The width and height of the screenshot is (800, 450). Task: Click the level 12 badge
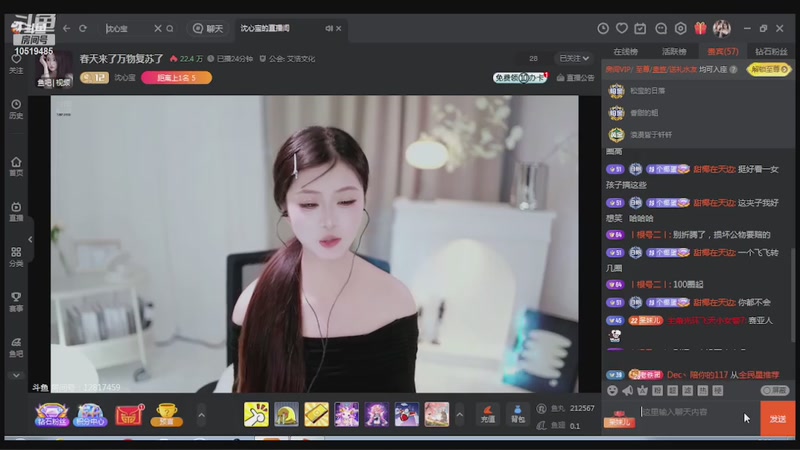94,78
